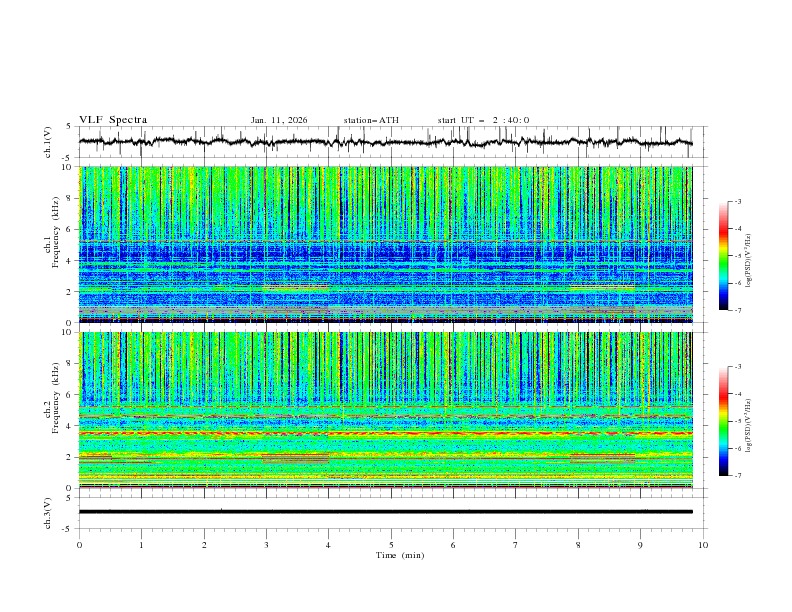Click the "-7" value on ch.1 color bar
This screenshot has height=612, width=792.
click(737, 310)
